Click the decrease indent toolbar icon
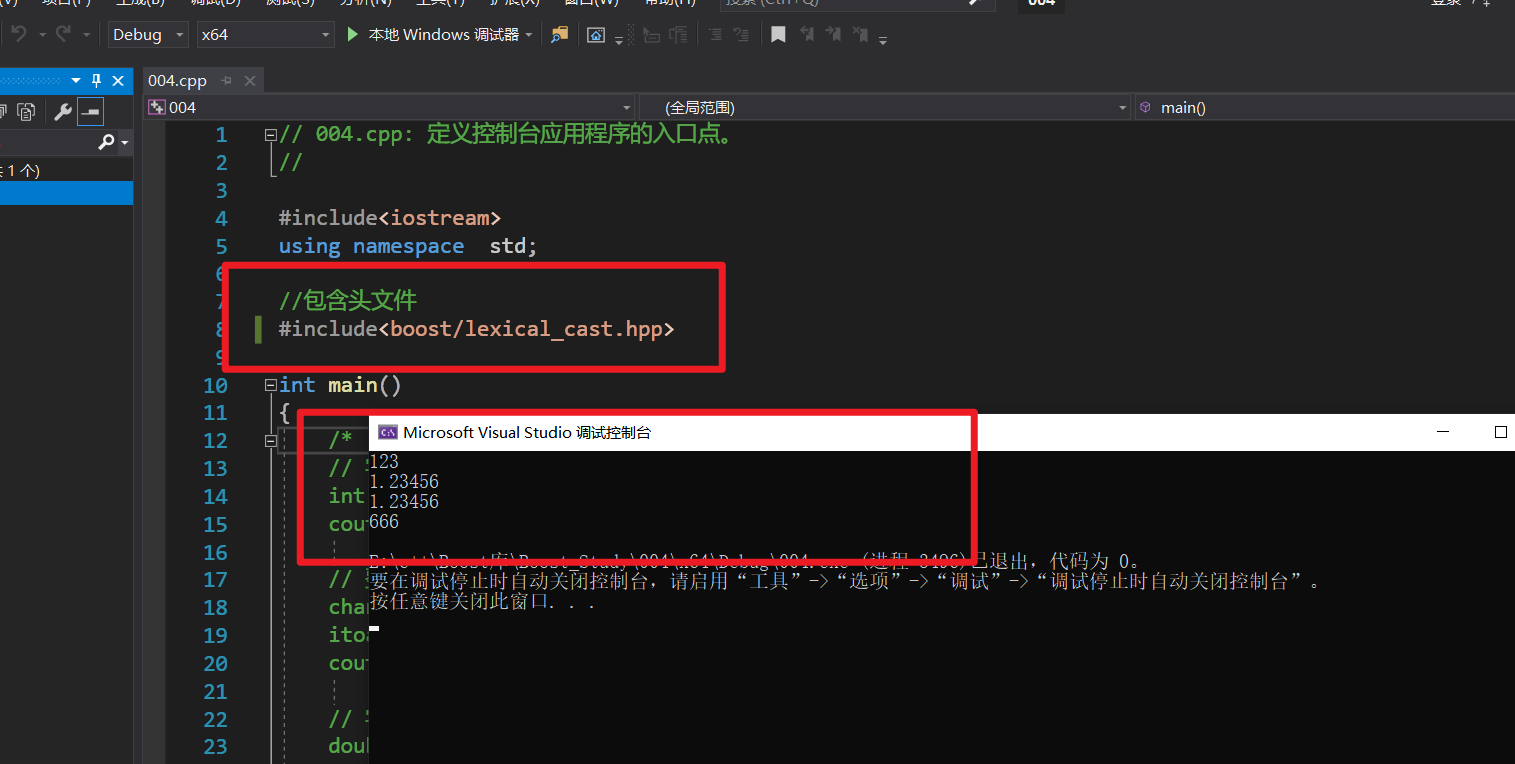The width and height of the screenshot is (1515, 764). pos(651,35)
